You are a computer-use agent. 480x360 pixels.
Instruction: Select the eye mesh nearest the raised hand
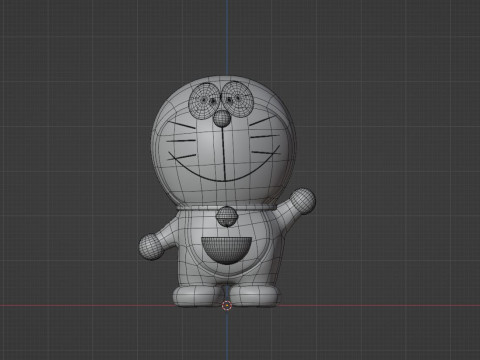point(237,99)
